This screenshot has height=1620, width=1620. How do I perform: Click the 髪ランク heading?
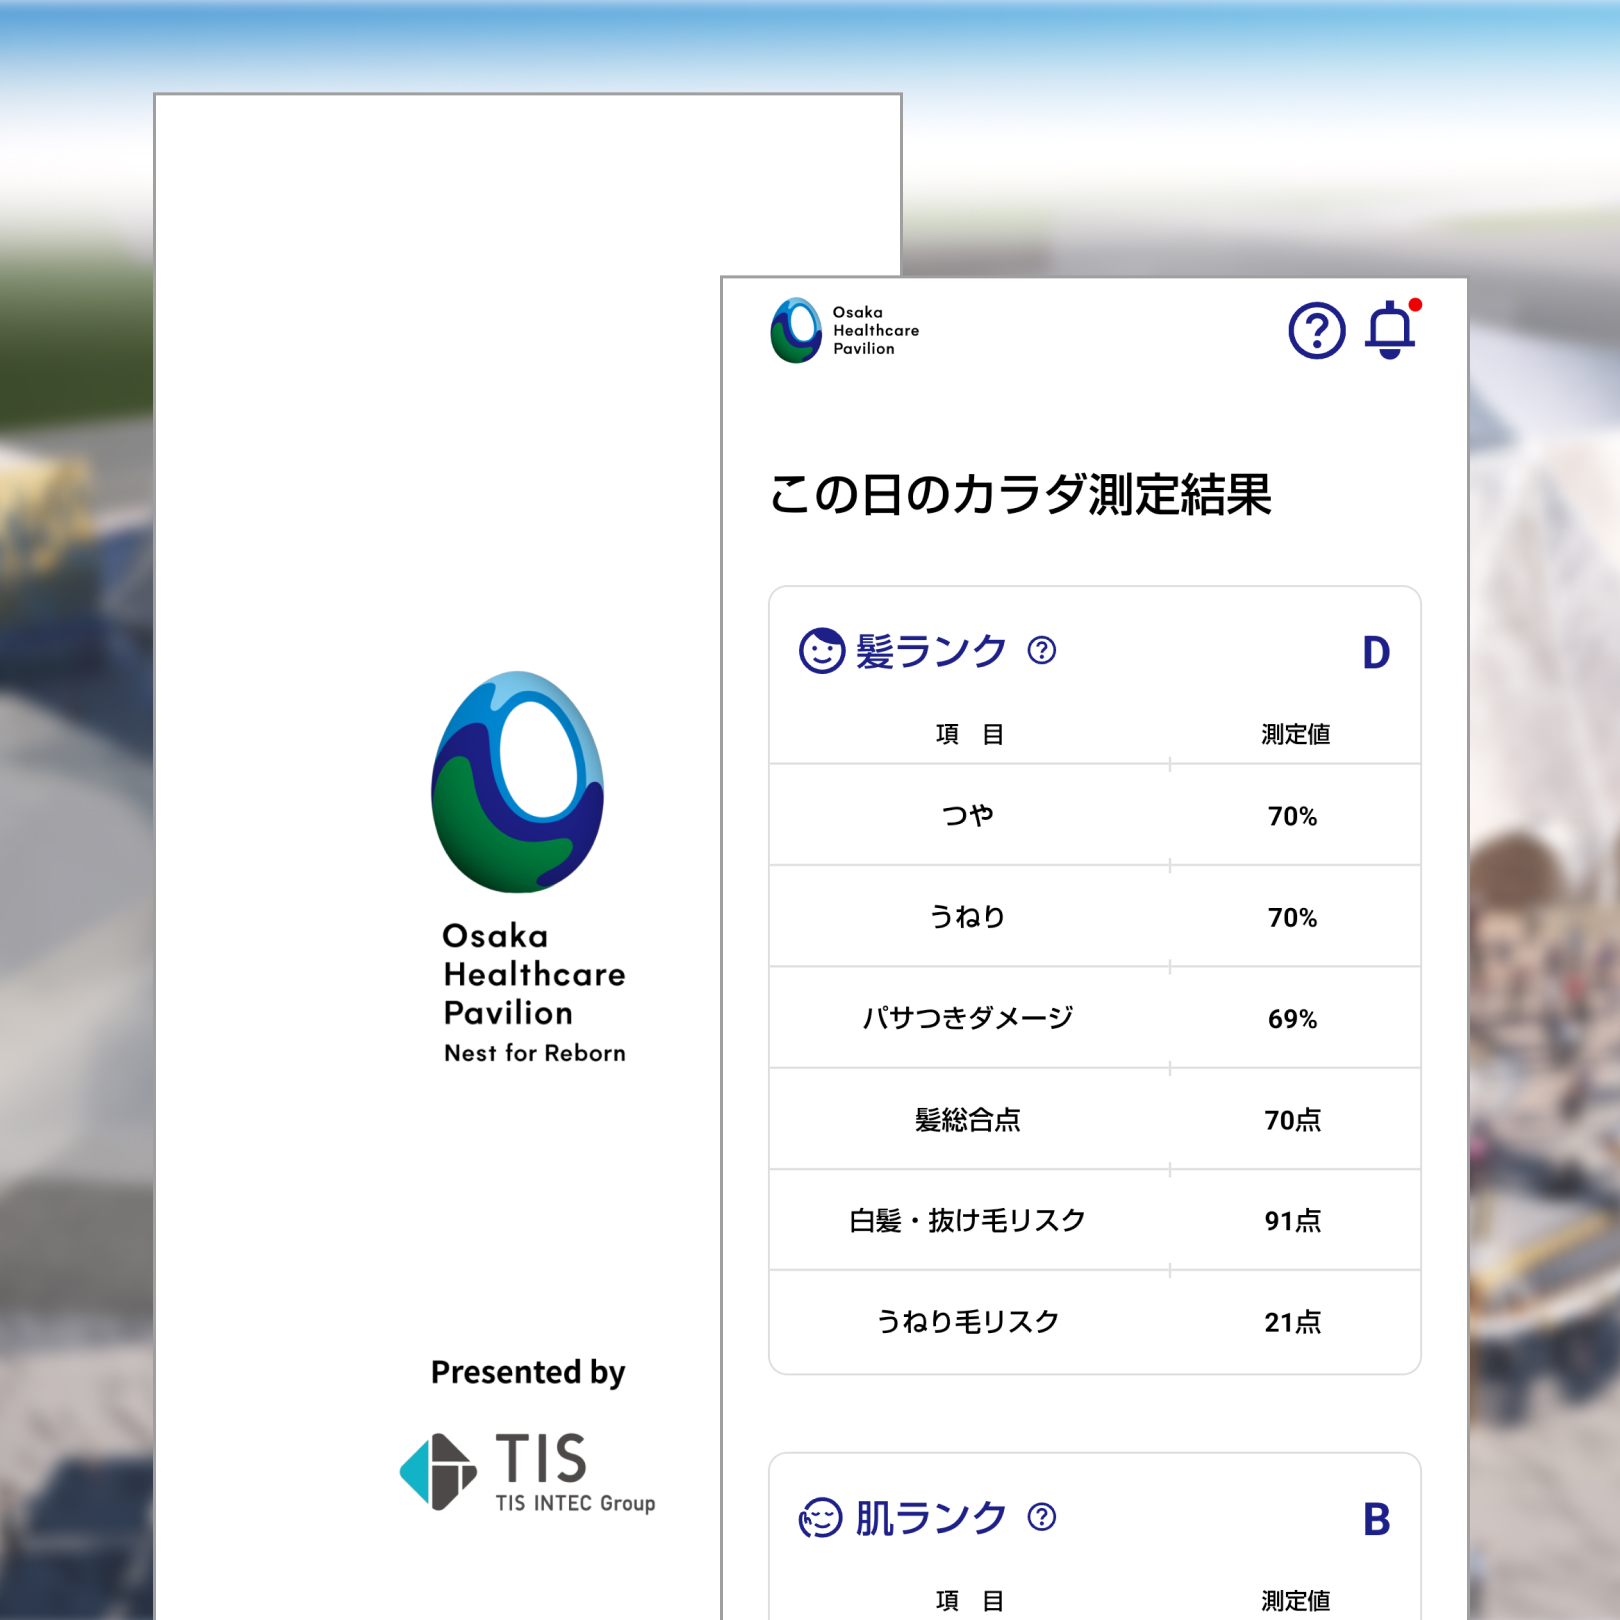point(931,651)
